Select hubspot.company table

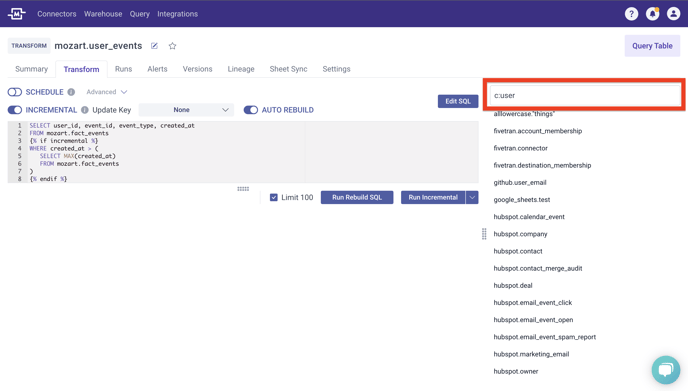520,234
